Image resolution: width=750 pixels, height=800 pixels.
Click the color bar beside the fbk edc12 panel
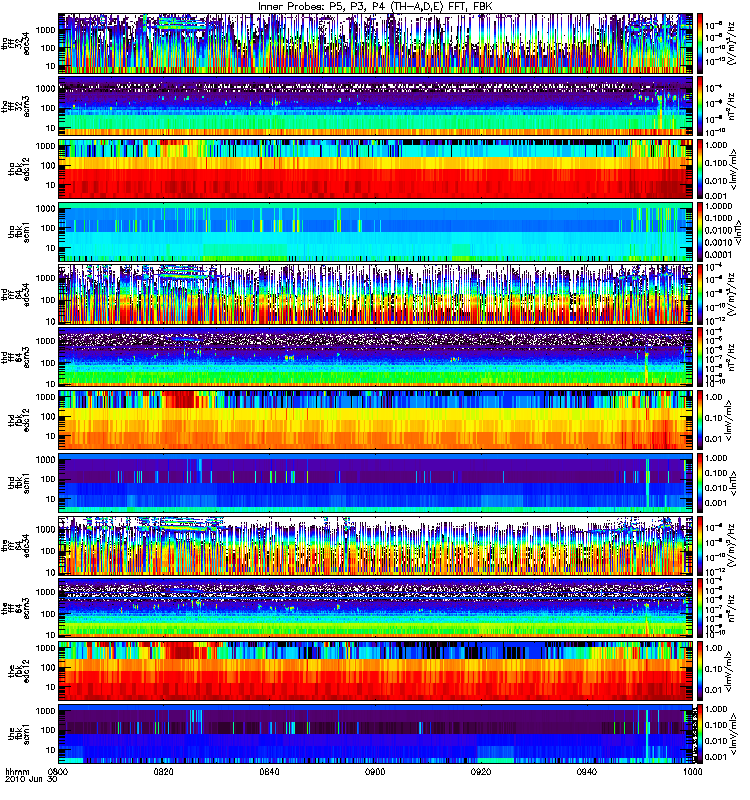pos(700,671)
